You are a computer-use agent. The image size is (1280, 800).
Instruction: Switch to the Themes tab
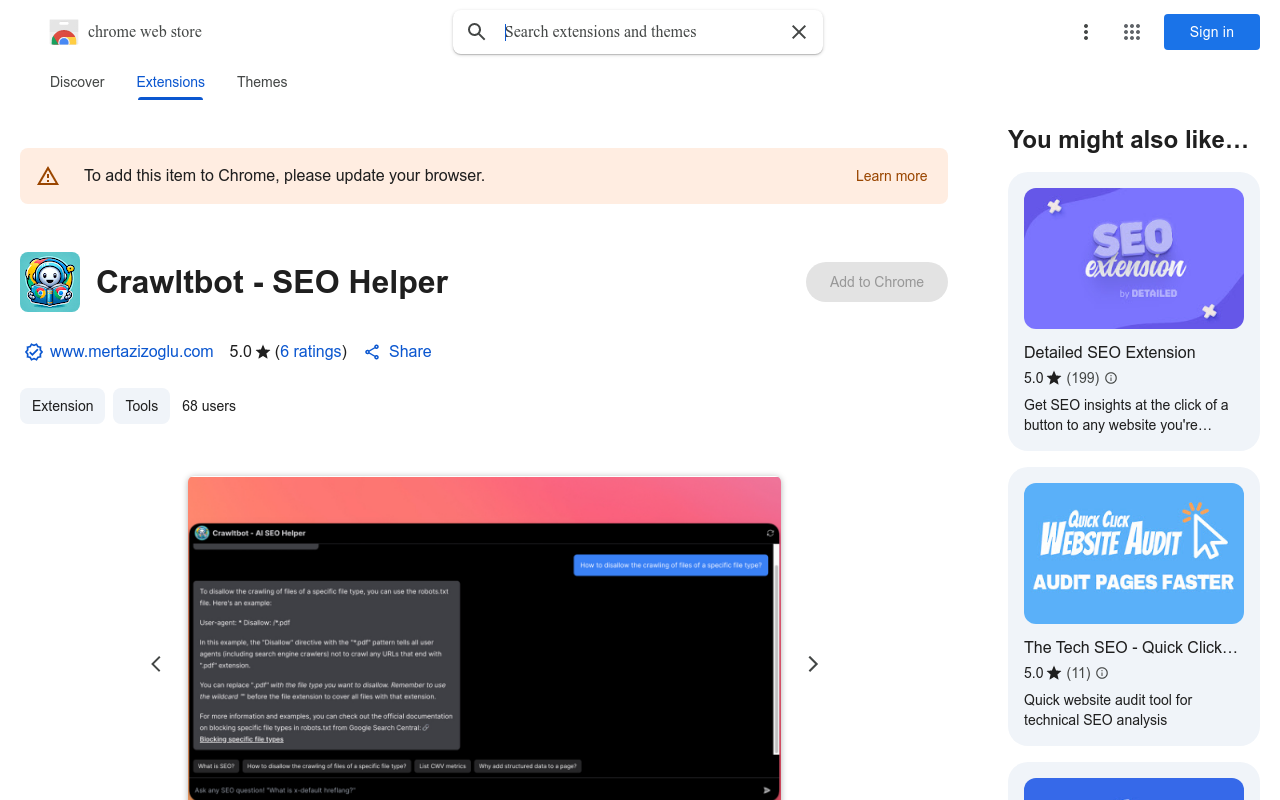(x=261, y=82)
